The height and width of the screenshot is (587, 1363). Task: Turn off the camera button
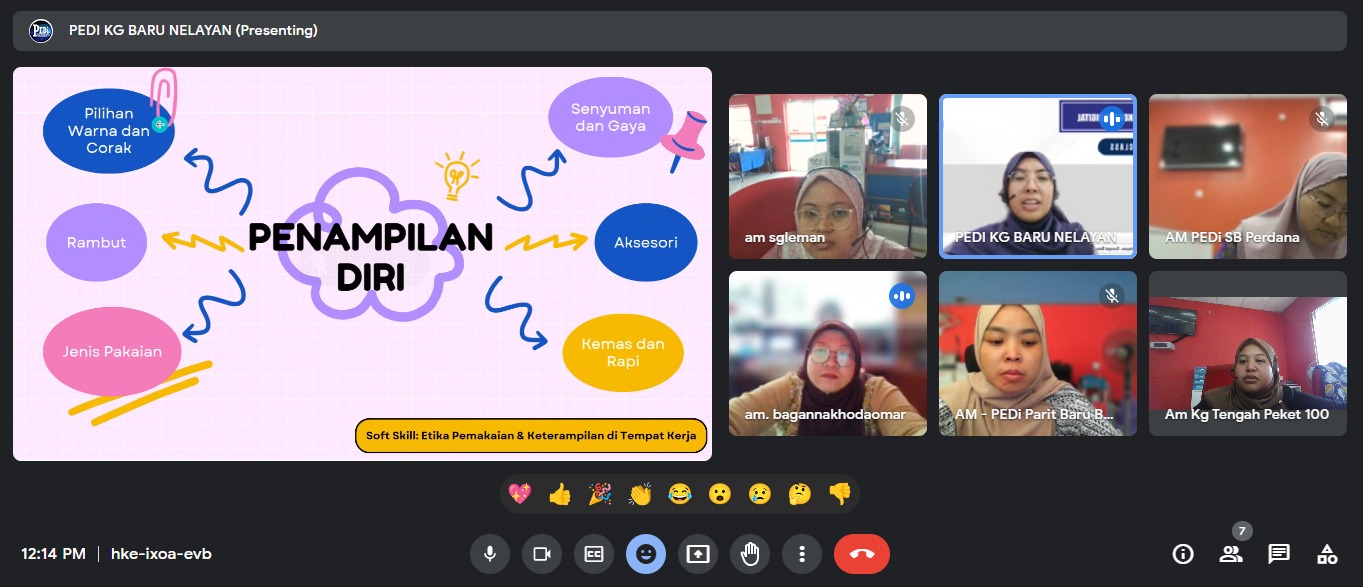click(x=542, y=554)
